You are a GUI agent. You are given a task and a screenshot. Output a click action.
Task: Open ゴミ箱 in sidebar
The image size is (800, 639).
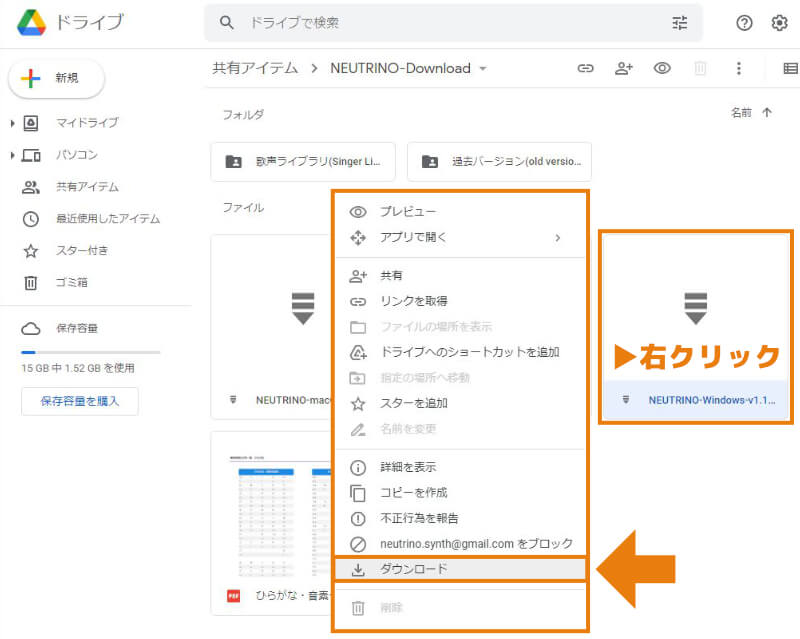click(x=71, y=282)
